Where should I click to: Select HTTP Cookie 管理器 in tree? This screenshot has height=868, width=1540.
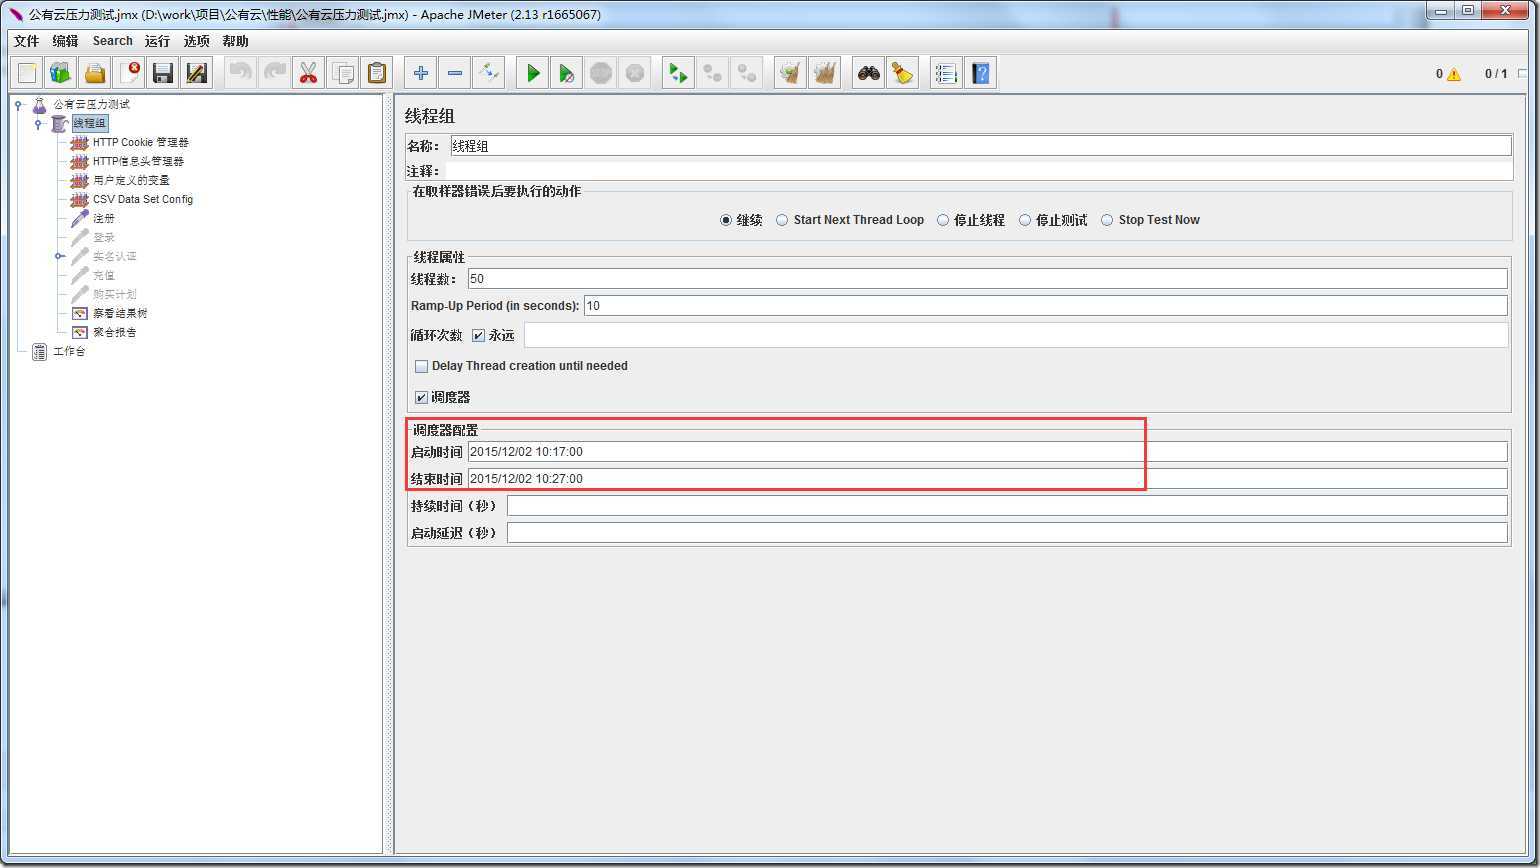[x=140, y=143]
